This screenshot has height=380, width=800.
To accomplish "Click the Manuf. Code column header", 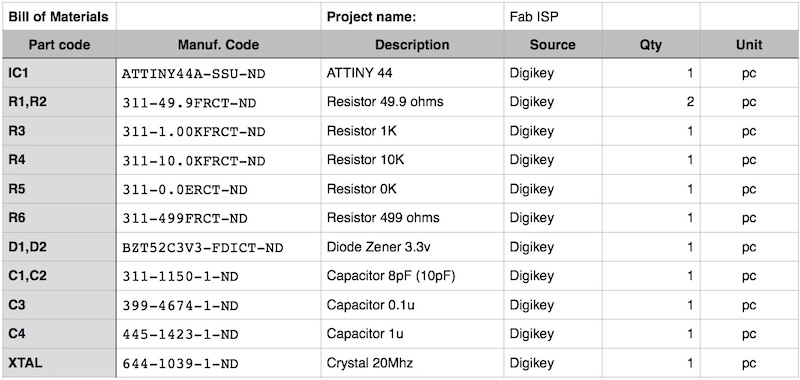I will (218, 44).
